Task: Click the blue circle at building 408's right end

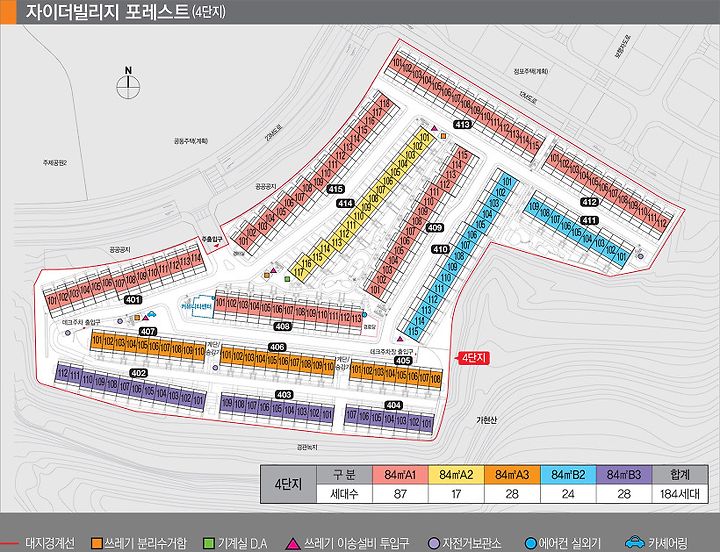Action: click(x=365, y=315)
